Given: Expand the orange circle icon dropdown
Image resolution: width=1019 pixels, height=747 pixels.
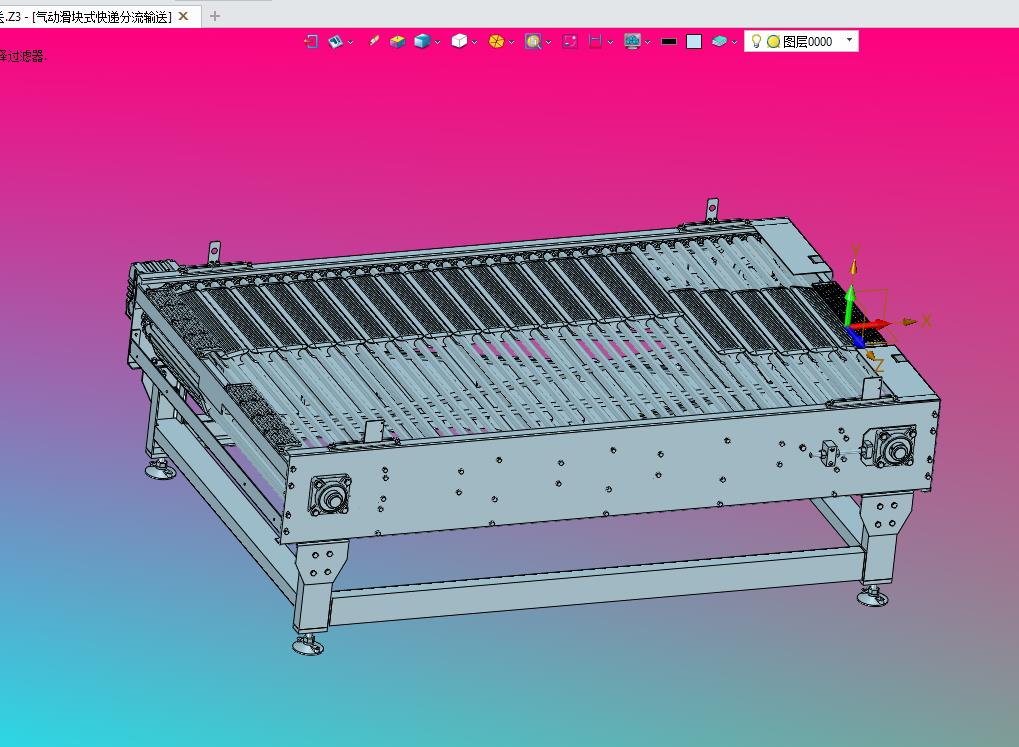Looking at the screenshot, I should point(511,42).
